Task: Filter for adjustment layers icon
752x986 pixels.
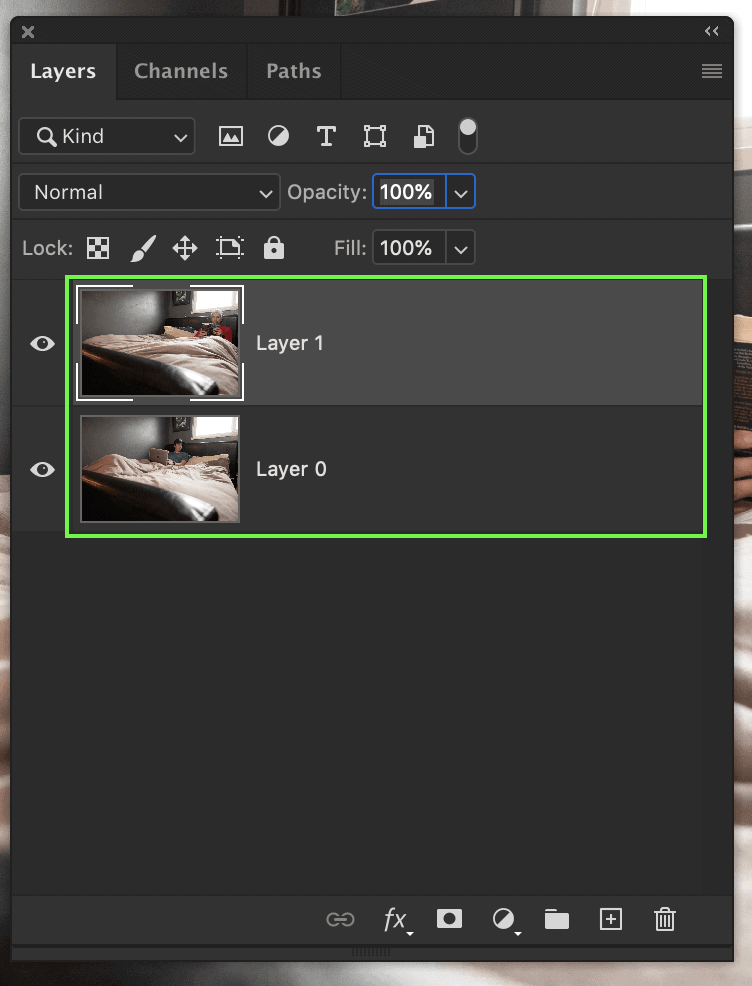Action: point(279,136)
